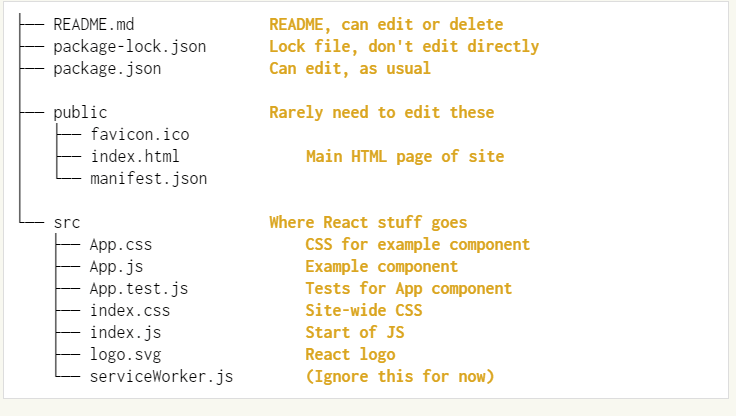The height and width of the screenshot is (416, 736).
Task: Select the package-lock.json entry
Action: (130, 46)
